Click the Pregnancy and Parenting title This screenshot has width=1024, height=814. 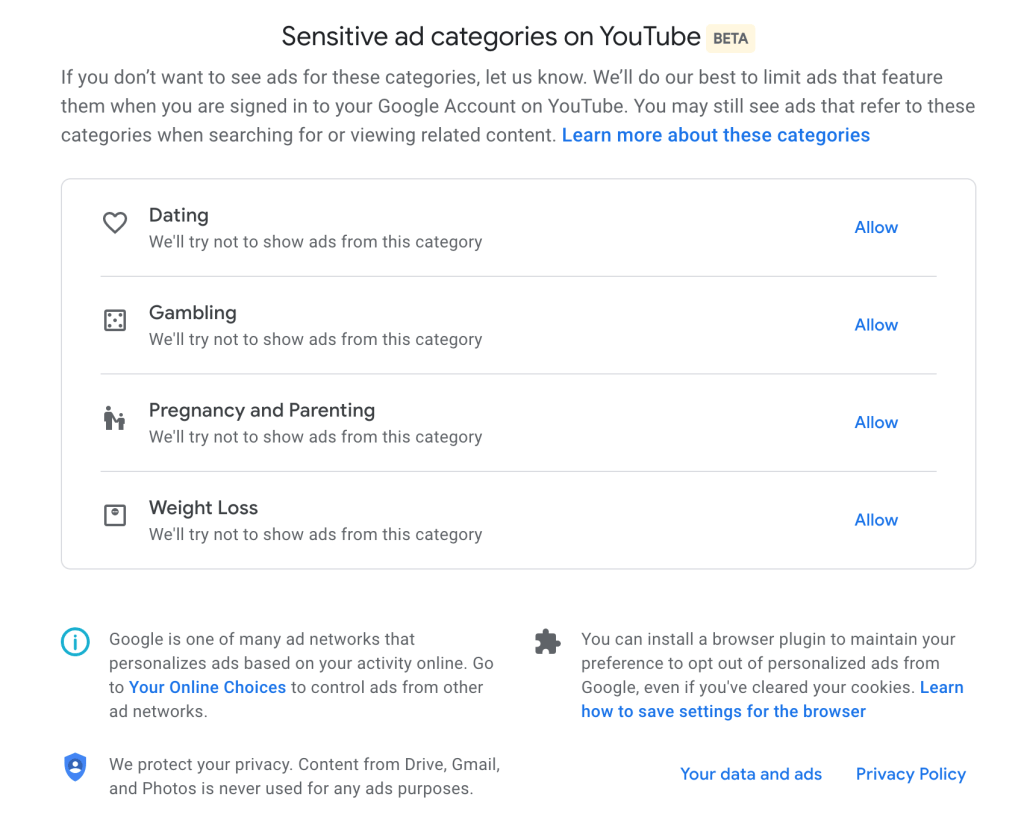point(262,410)
